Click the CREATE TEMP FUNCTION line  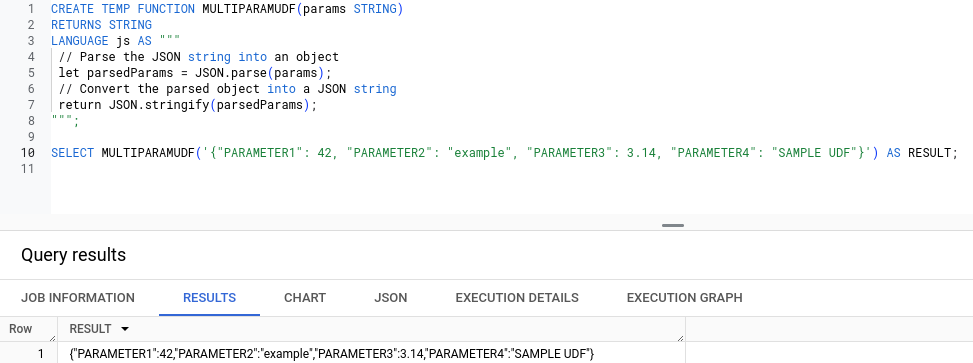click(227, 9)
